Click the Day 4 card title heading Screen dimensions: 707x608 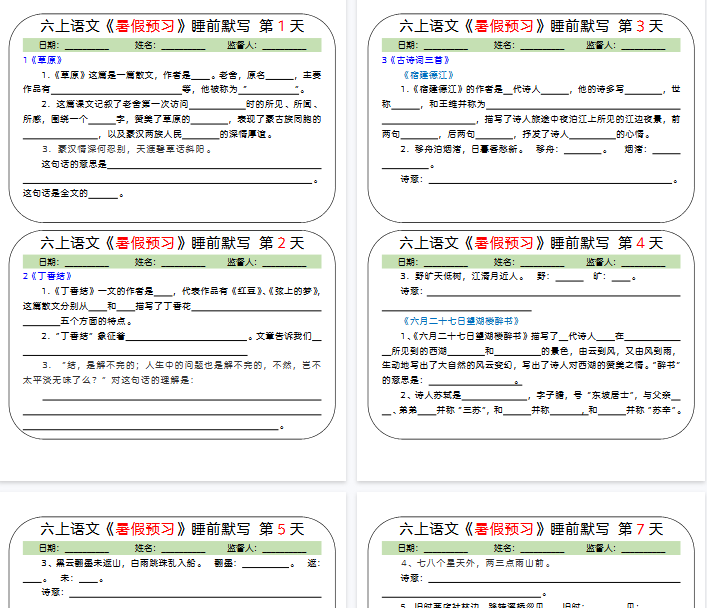(531, 243)
